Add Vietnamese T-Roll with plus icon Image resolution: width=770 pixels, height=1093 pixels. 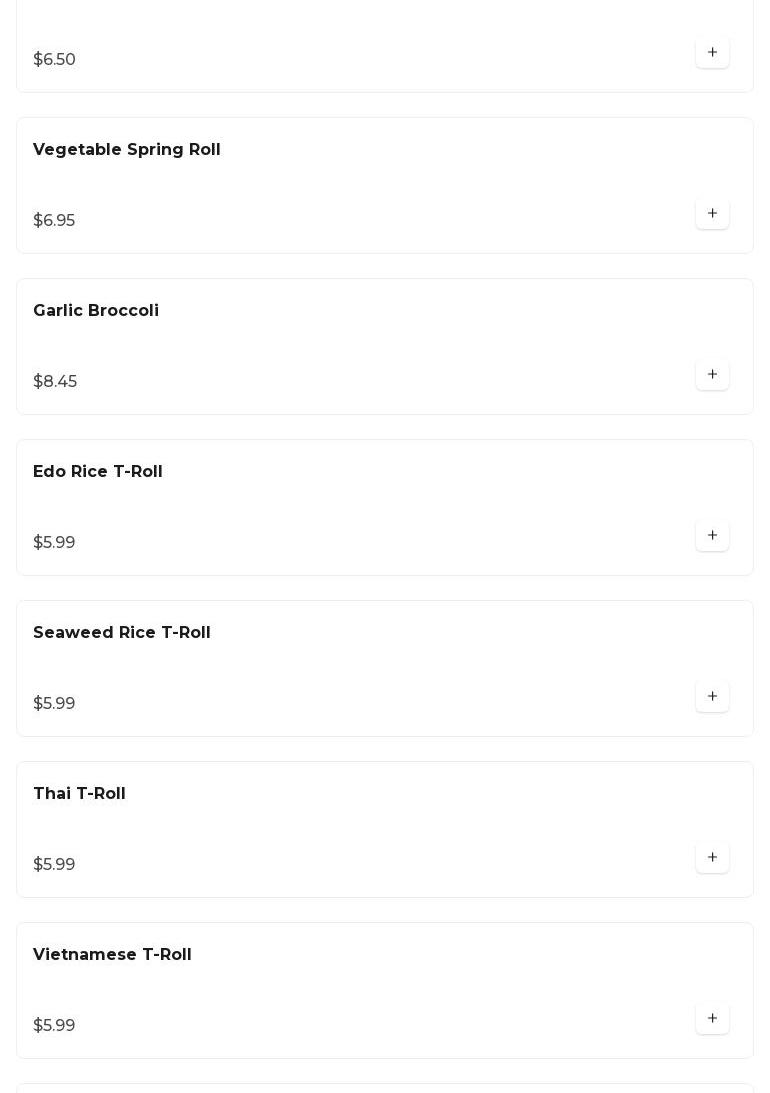(712, 1018)
